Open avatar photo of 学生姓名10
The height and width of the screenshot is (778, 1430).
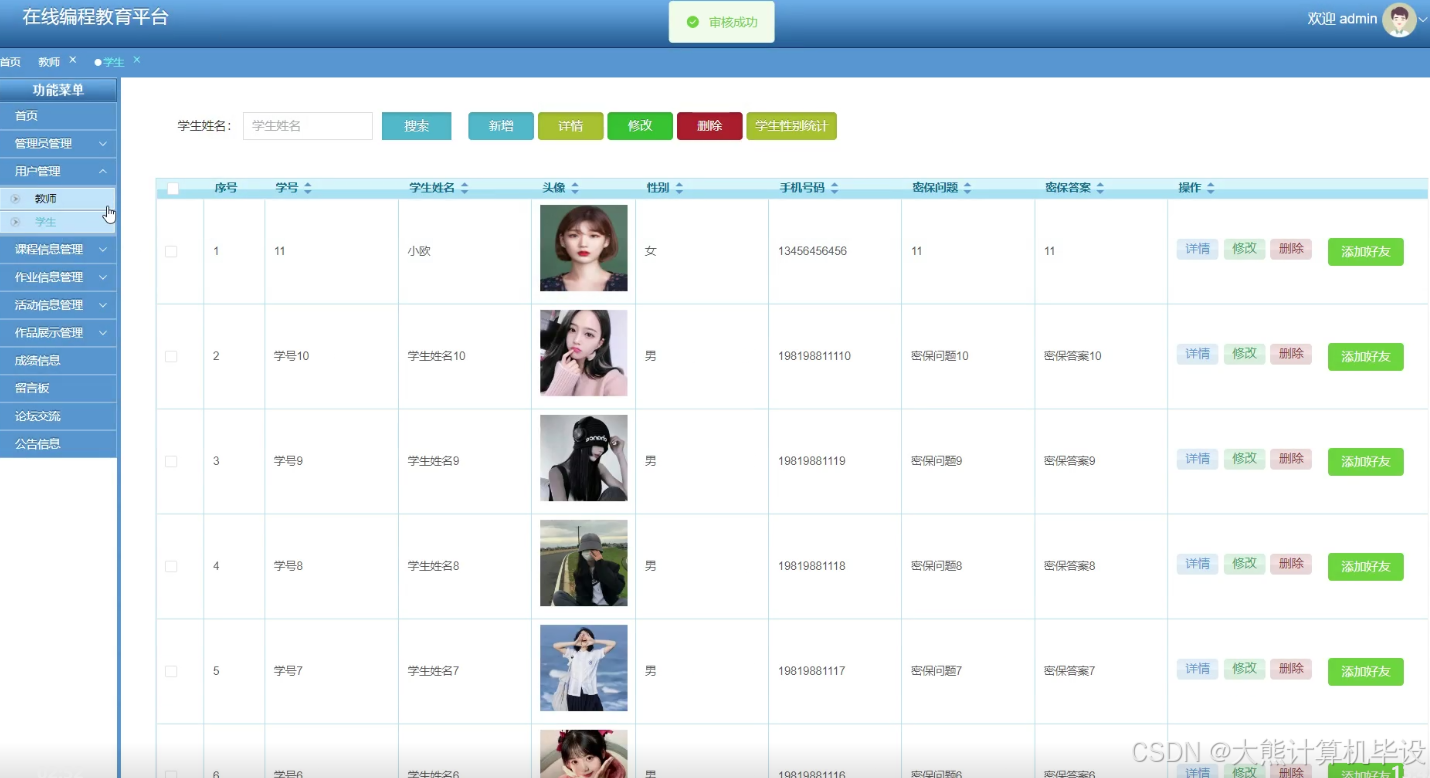tap(584, 353)
